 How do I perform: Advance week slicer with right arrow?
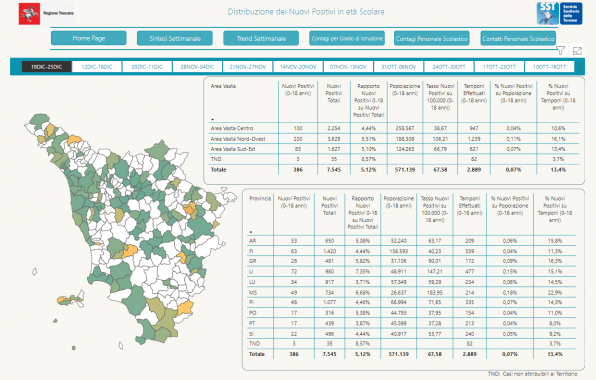pos(580,67)
